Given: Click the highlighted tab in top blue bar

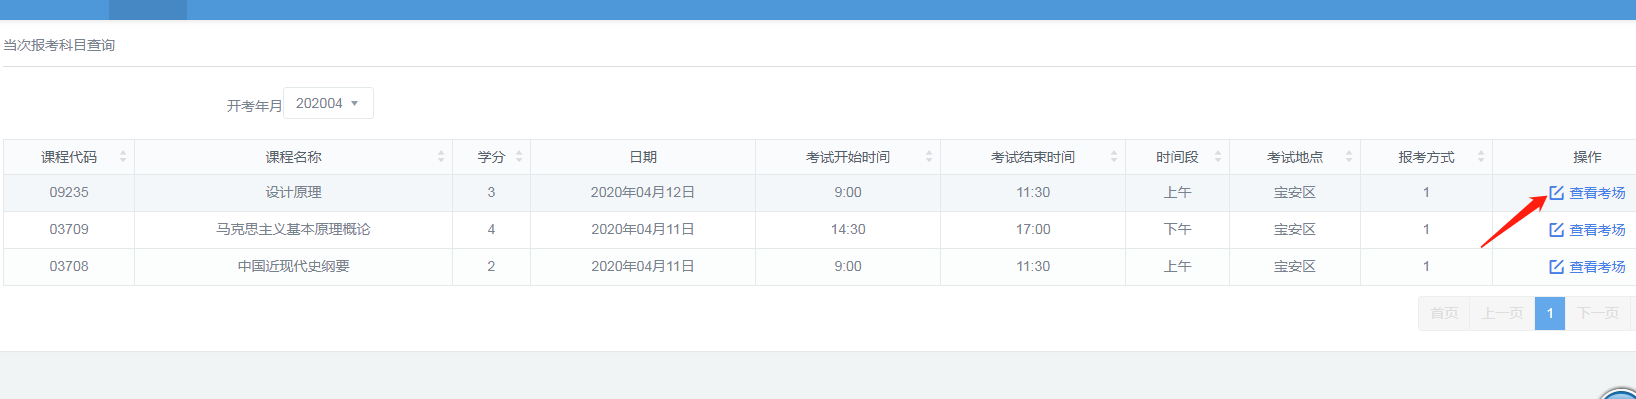Looking at the screenshot, I should tap(148, 10).
